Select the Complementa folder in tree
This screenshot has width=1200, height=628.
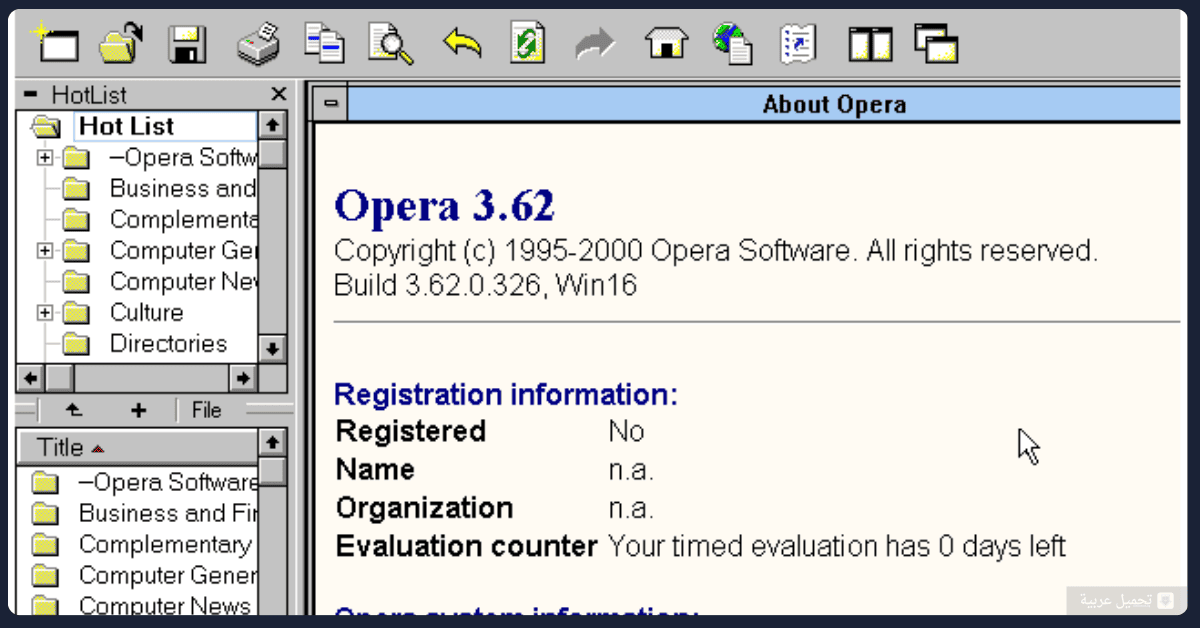pyautogui.click(x=182, y=220)
